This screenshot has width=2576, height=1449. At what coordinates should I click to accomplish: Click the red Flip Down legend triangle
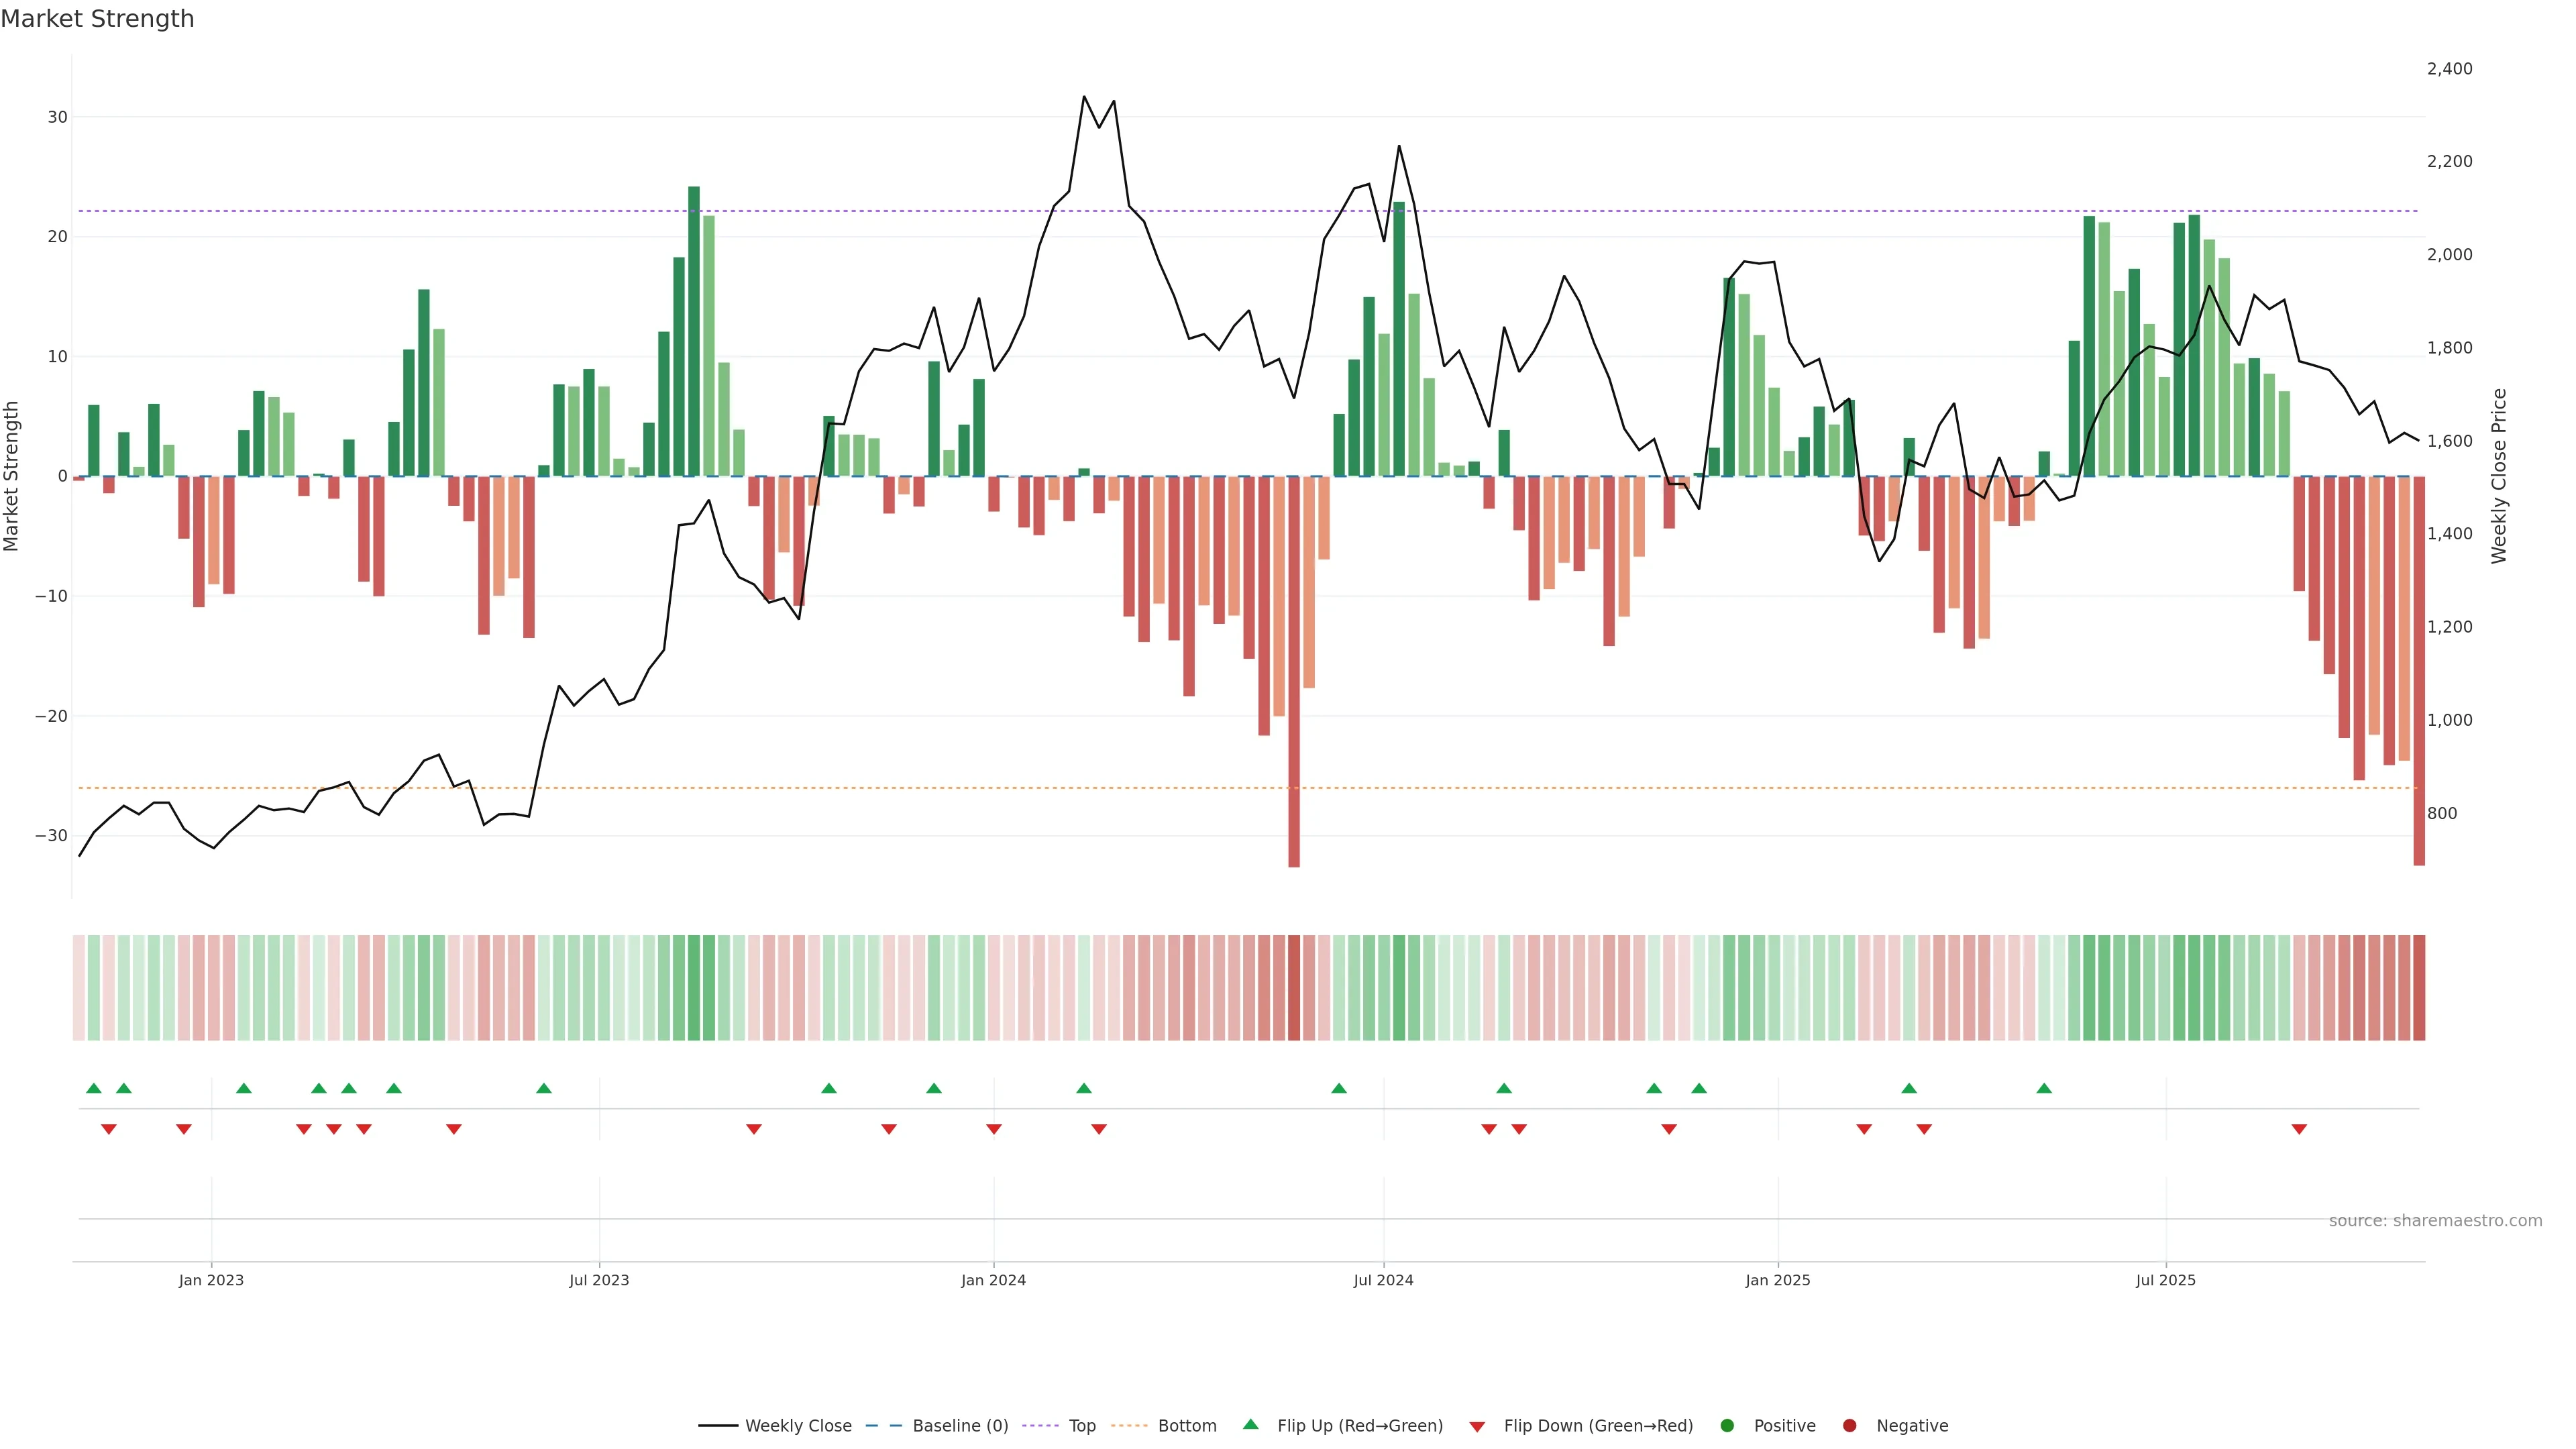pos(1477,1427)
